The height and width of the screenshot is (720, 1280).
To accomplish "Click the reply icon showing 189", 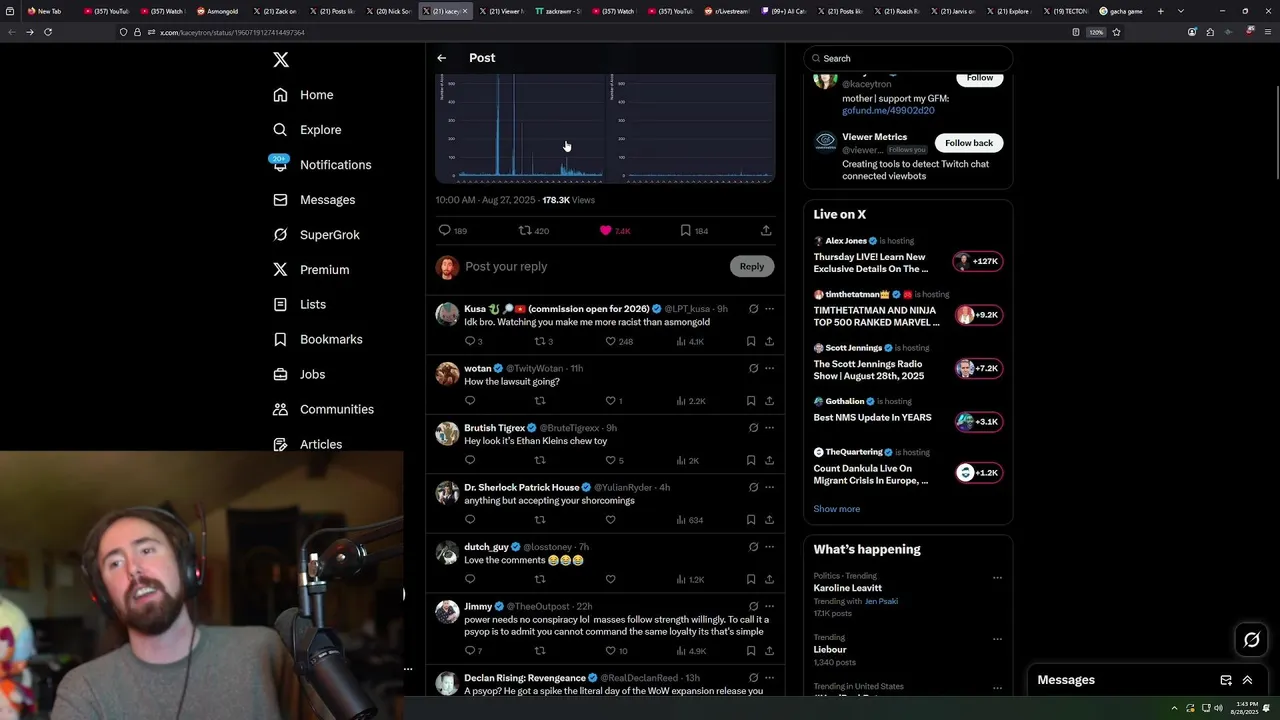I will point(445,231).
